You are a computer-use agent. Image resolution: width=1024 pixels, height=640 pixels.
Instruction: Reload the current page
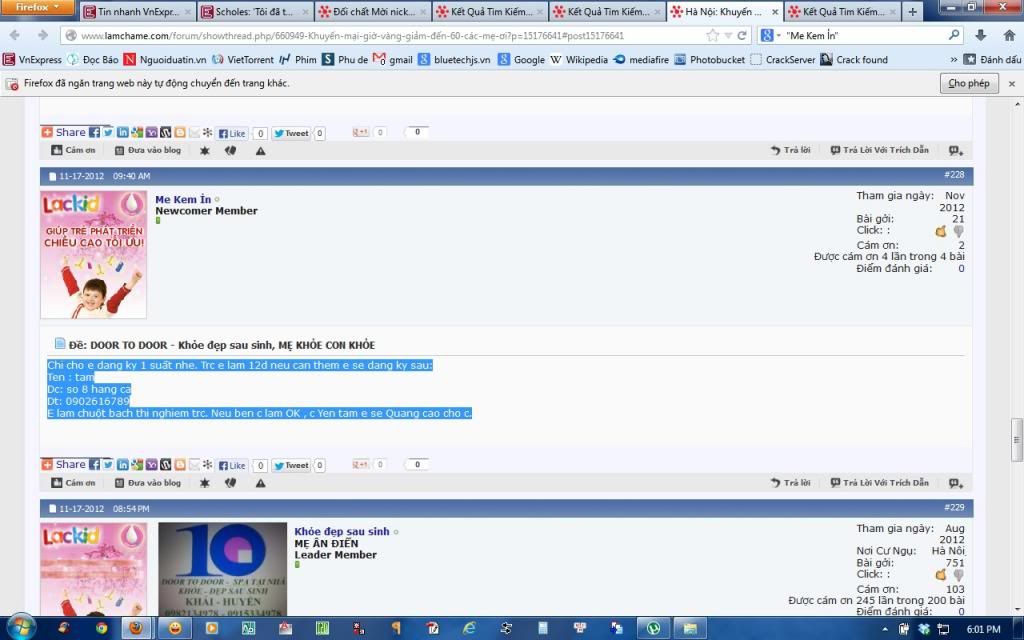tap(742, 35)
